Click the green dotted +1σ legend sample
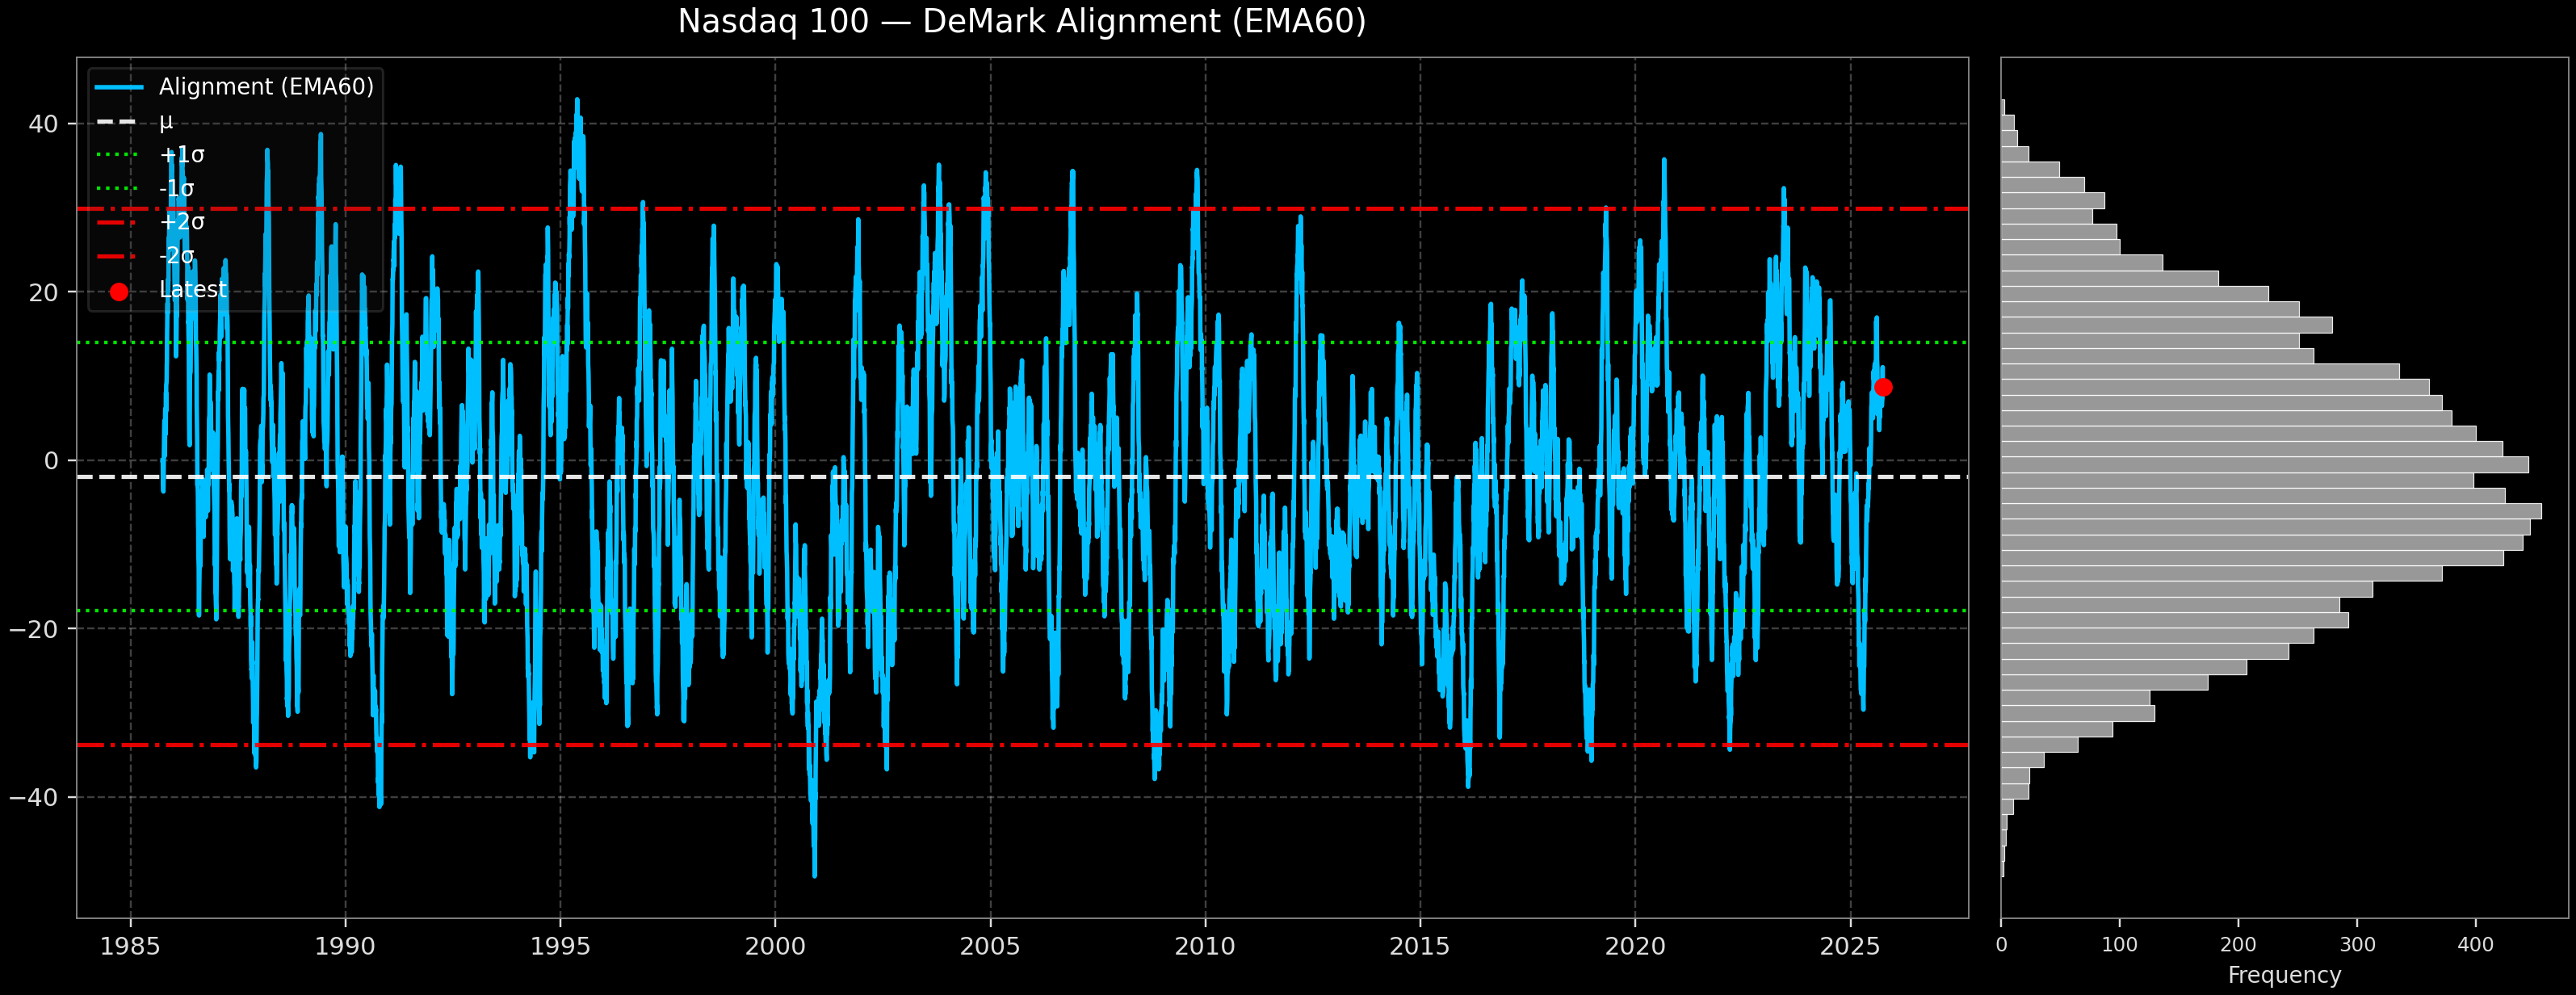The height and width of the screenshot is (995, 2576). tap(119, 155)
